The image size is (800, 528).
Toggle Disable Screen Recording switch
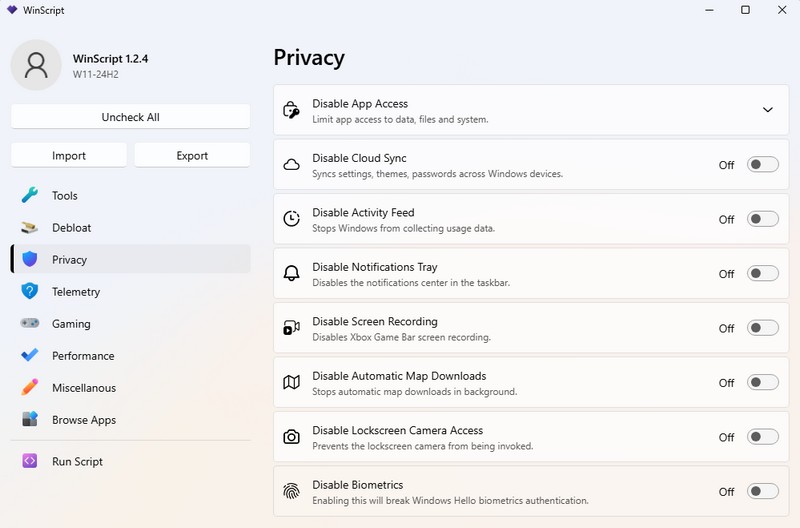[762, 328]
